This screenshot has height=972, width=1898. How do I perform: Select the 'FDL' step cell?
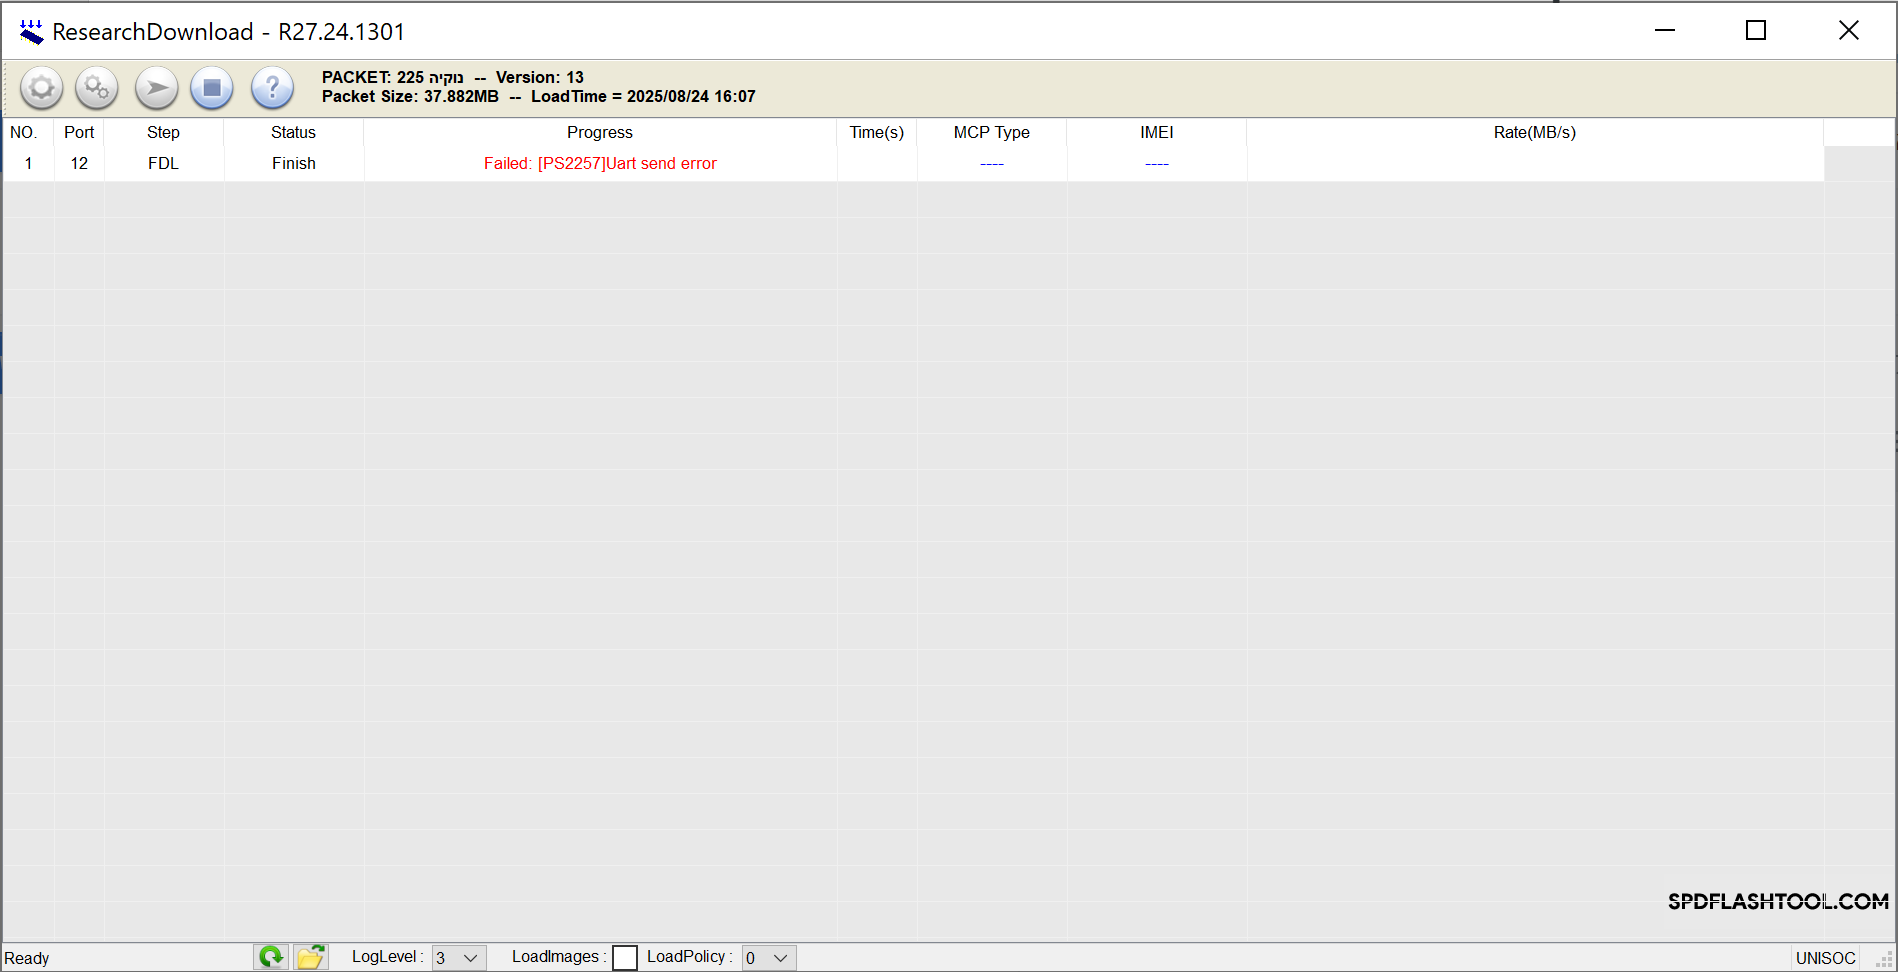pyautogui.click(x=164, y=163)
